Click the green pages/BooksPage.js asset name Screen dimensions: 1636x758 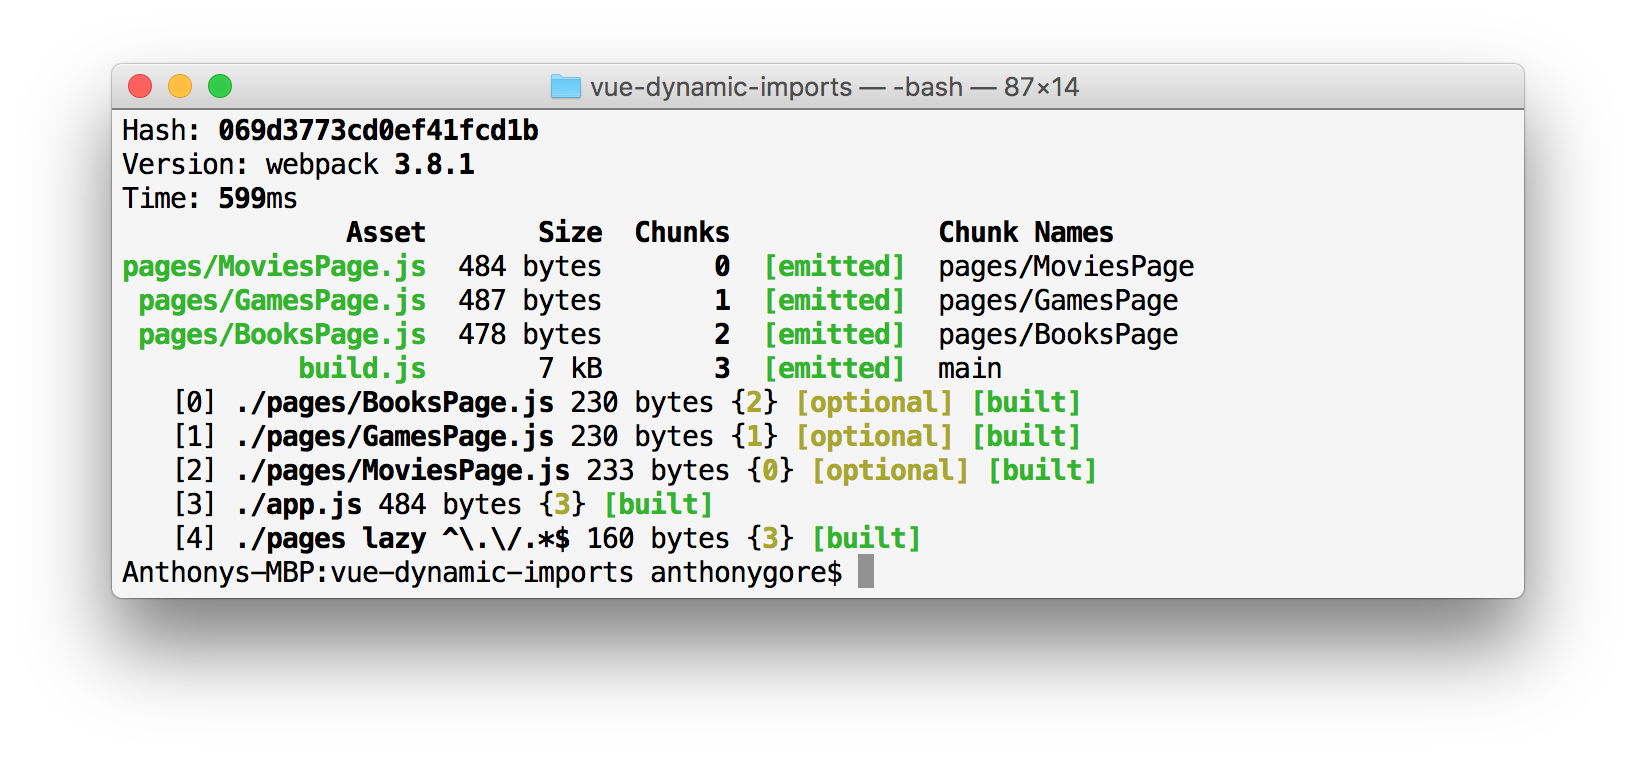pyautogui.click(x=282, y=335)
